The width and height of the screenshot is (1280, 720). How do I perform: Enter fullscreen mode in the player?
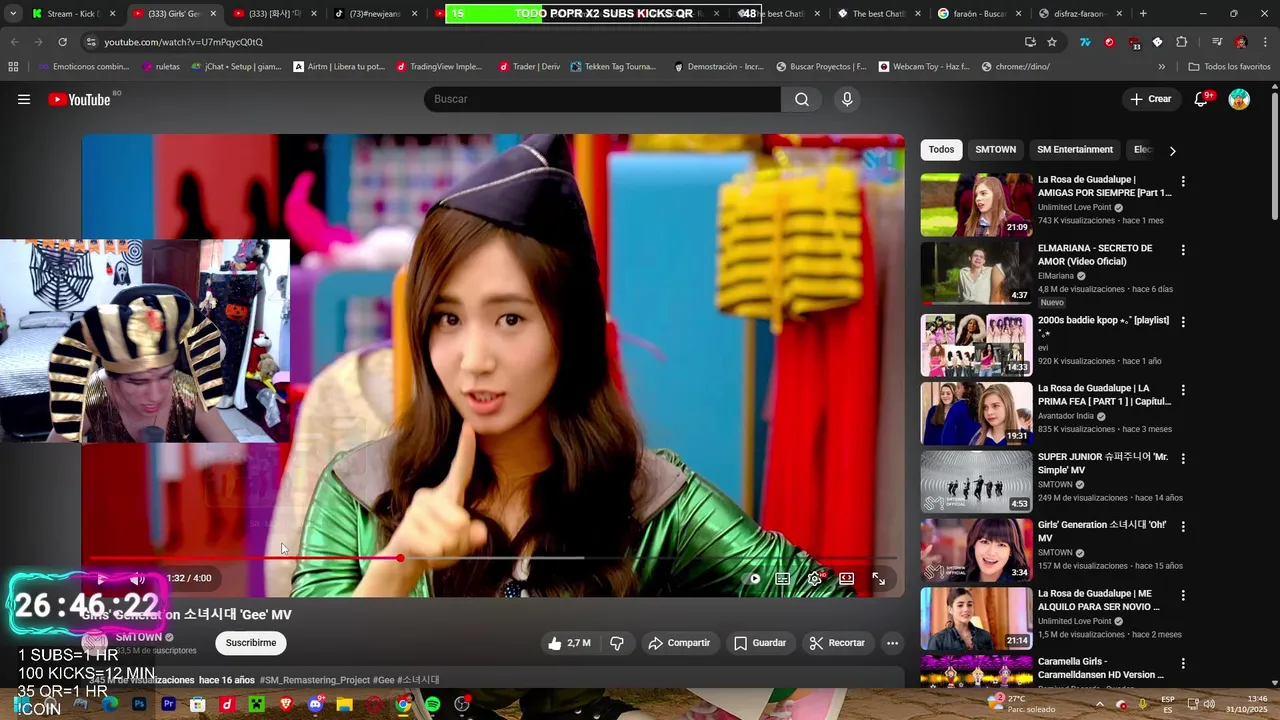click(878, 578)
